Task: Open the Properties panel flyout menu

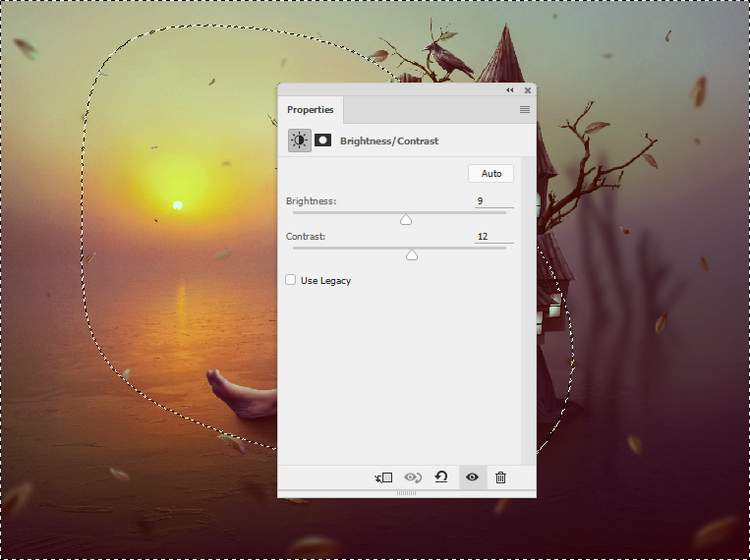Action: coord(525,110)
